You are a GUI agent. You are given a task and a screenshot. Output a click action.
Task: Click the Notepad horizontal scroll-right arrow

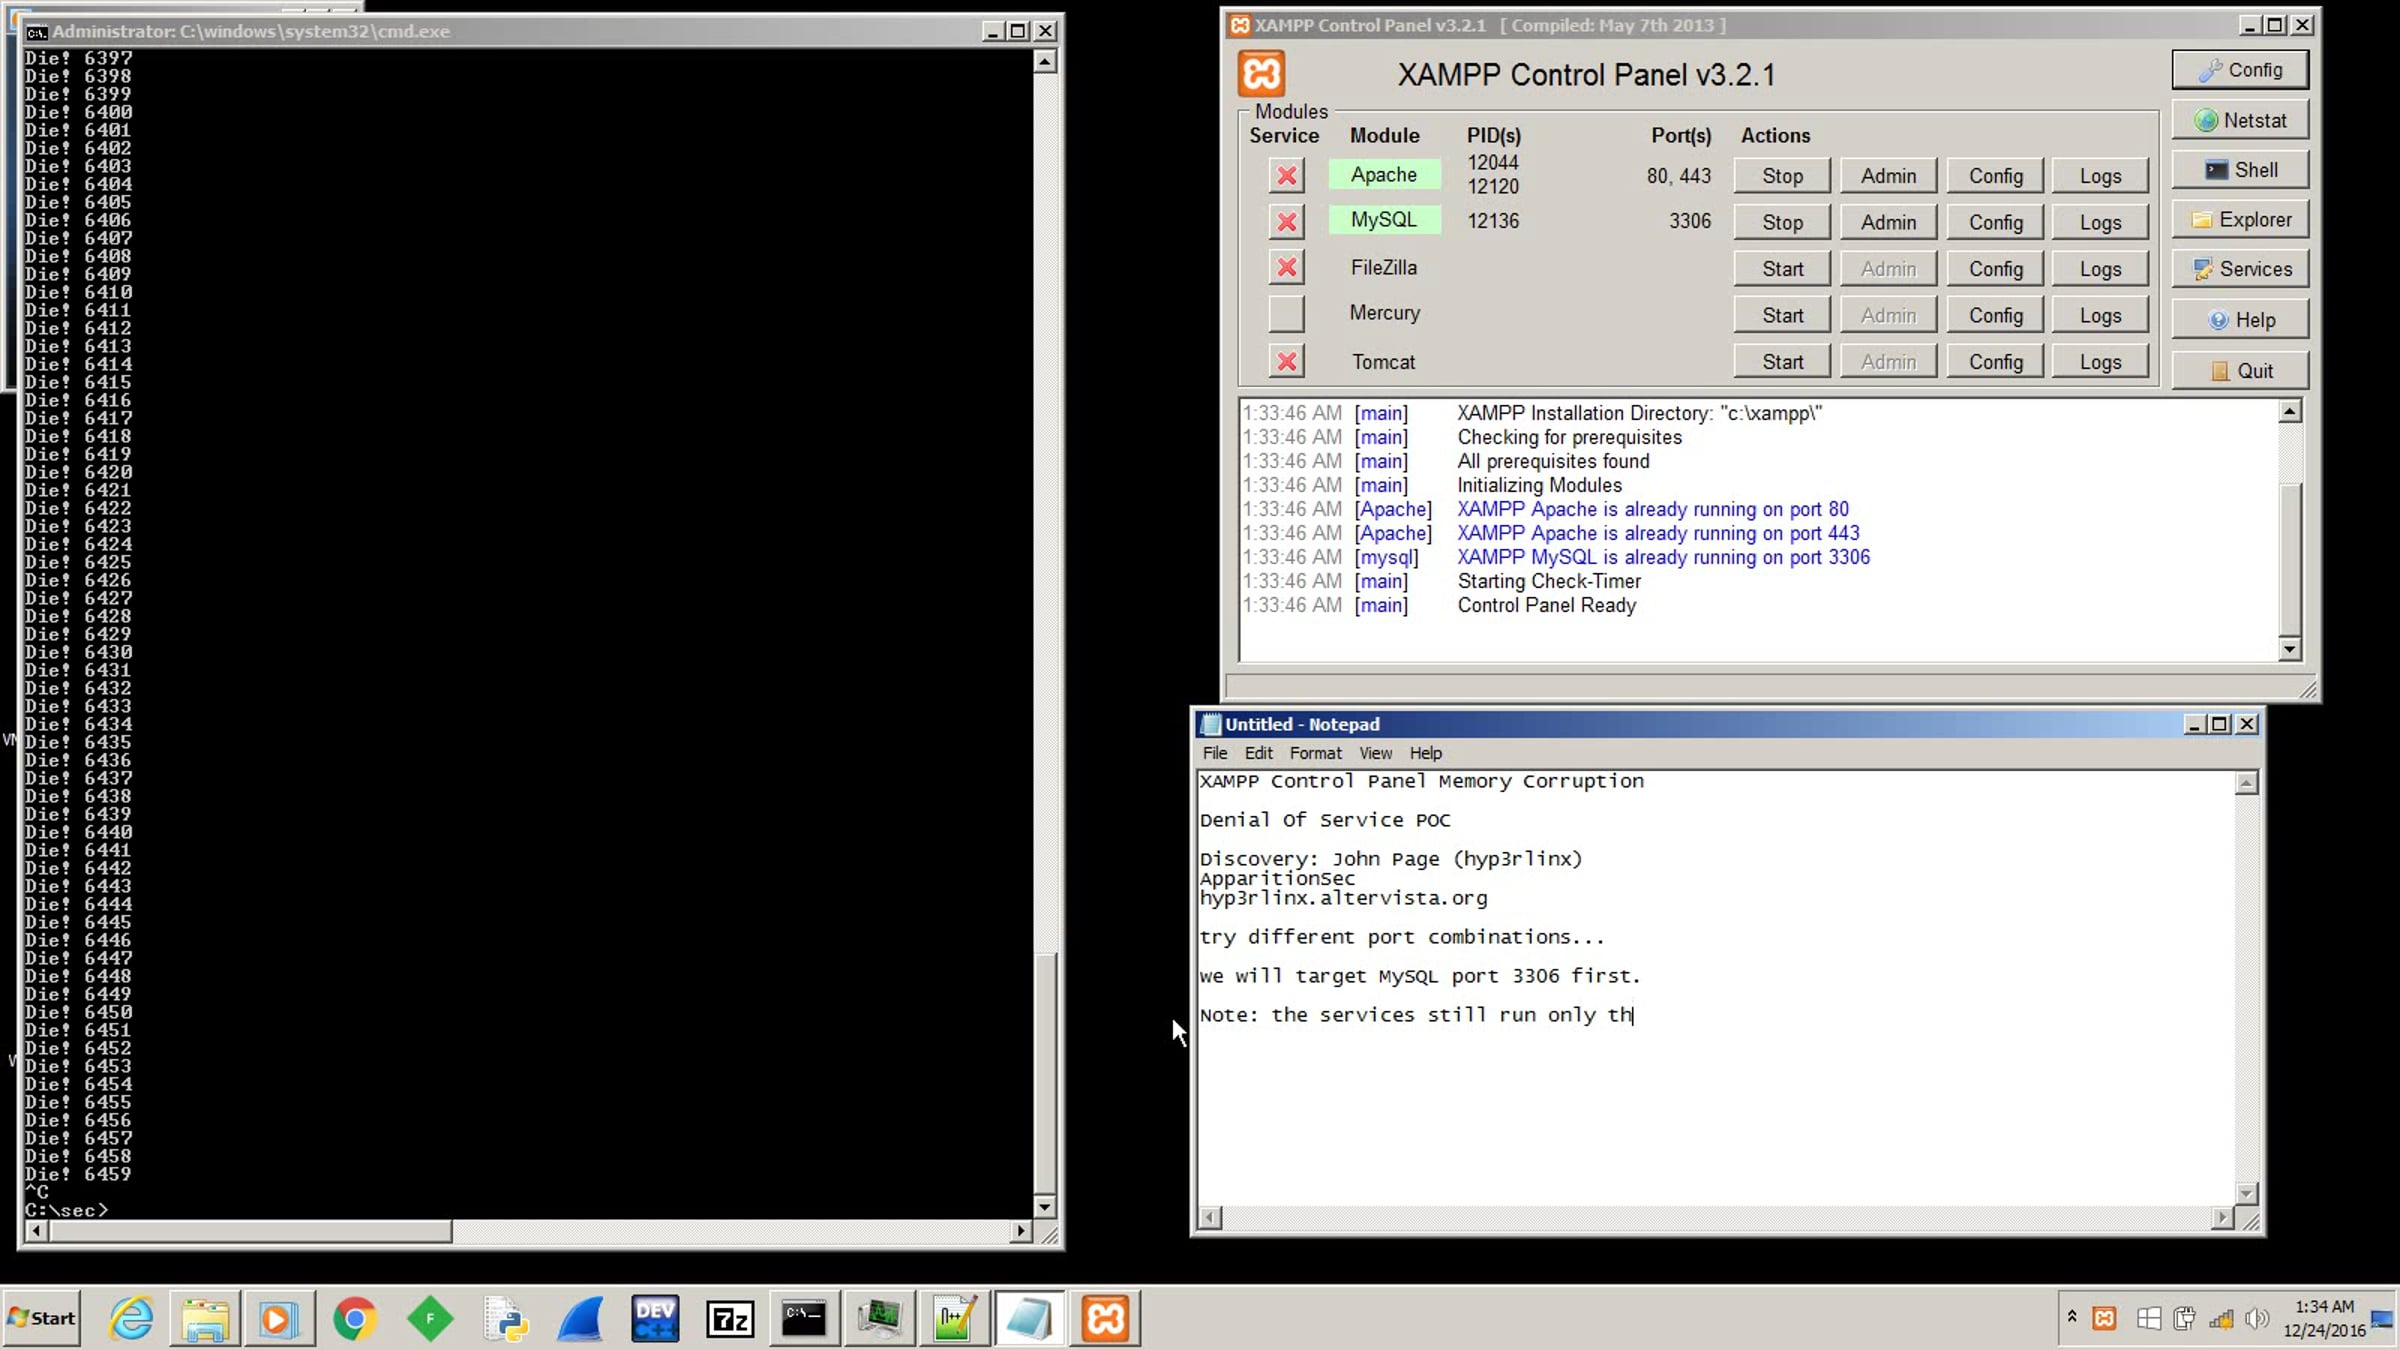pyautogui.click(x=2221, y=1217)
